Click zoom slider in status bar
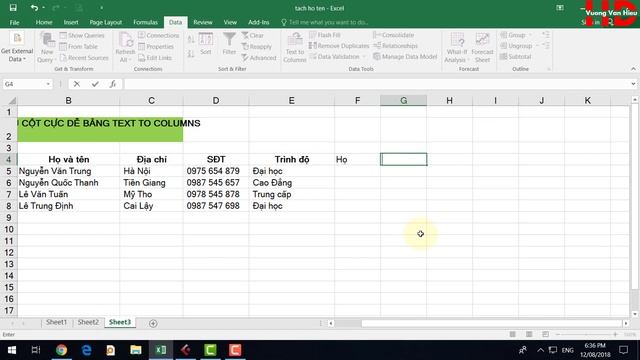This screenshot has height=360, width=640. pyautogui.click(x=586, y=334)
